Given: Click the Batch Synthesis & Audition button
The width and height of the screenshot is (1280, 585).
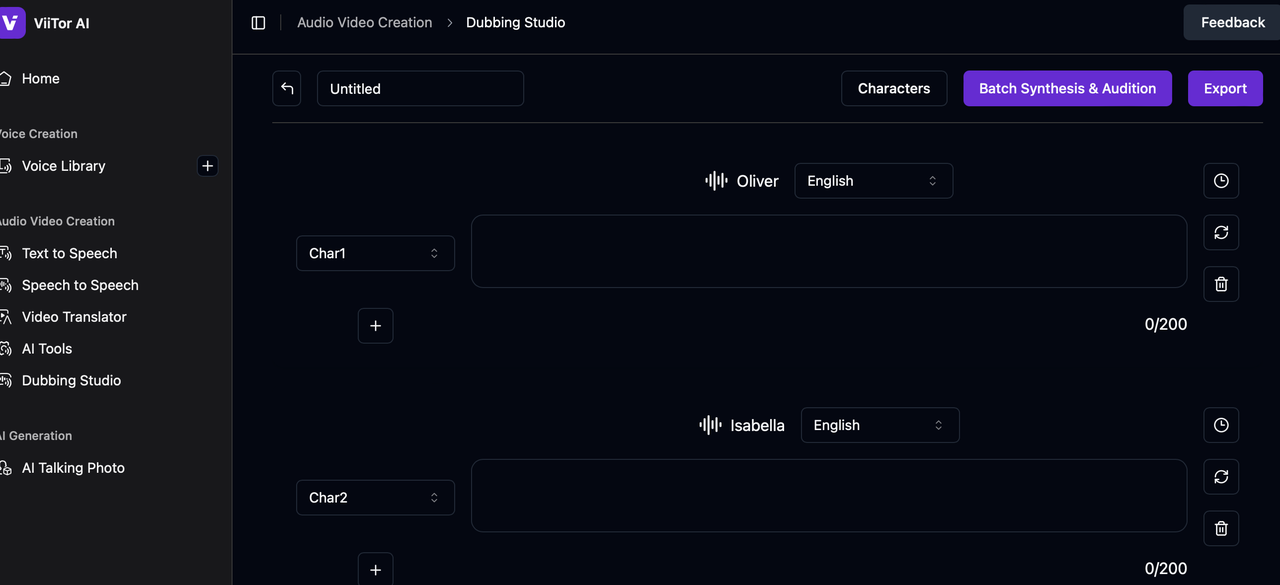Looking at the screenshot, I should (1067, 88).
